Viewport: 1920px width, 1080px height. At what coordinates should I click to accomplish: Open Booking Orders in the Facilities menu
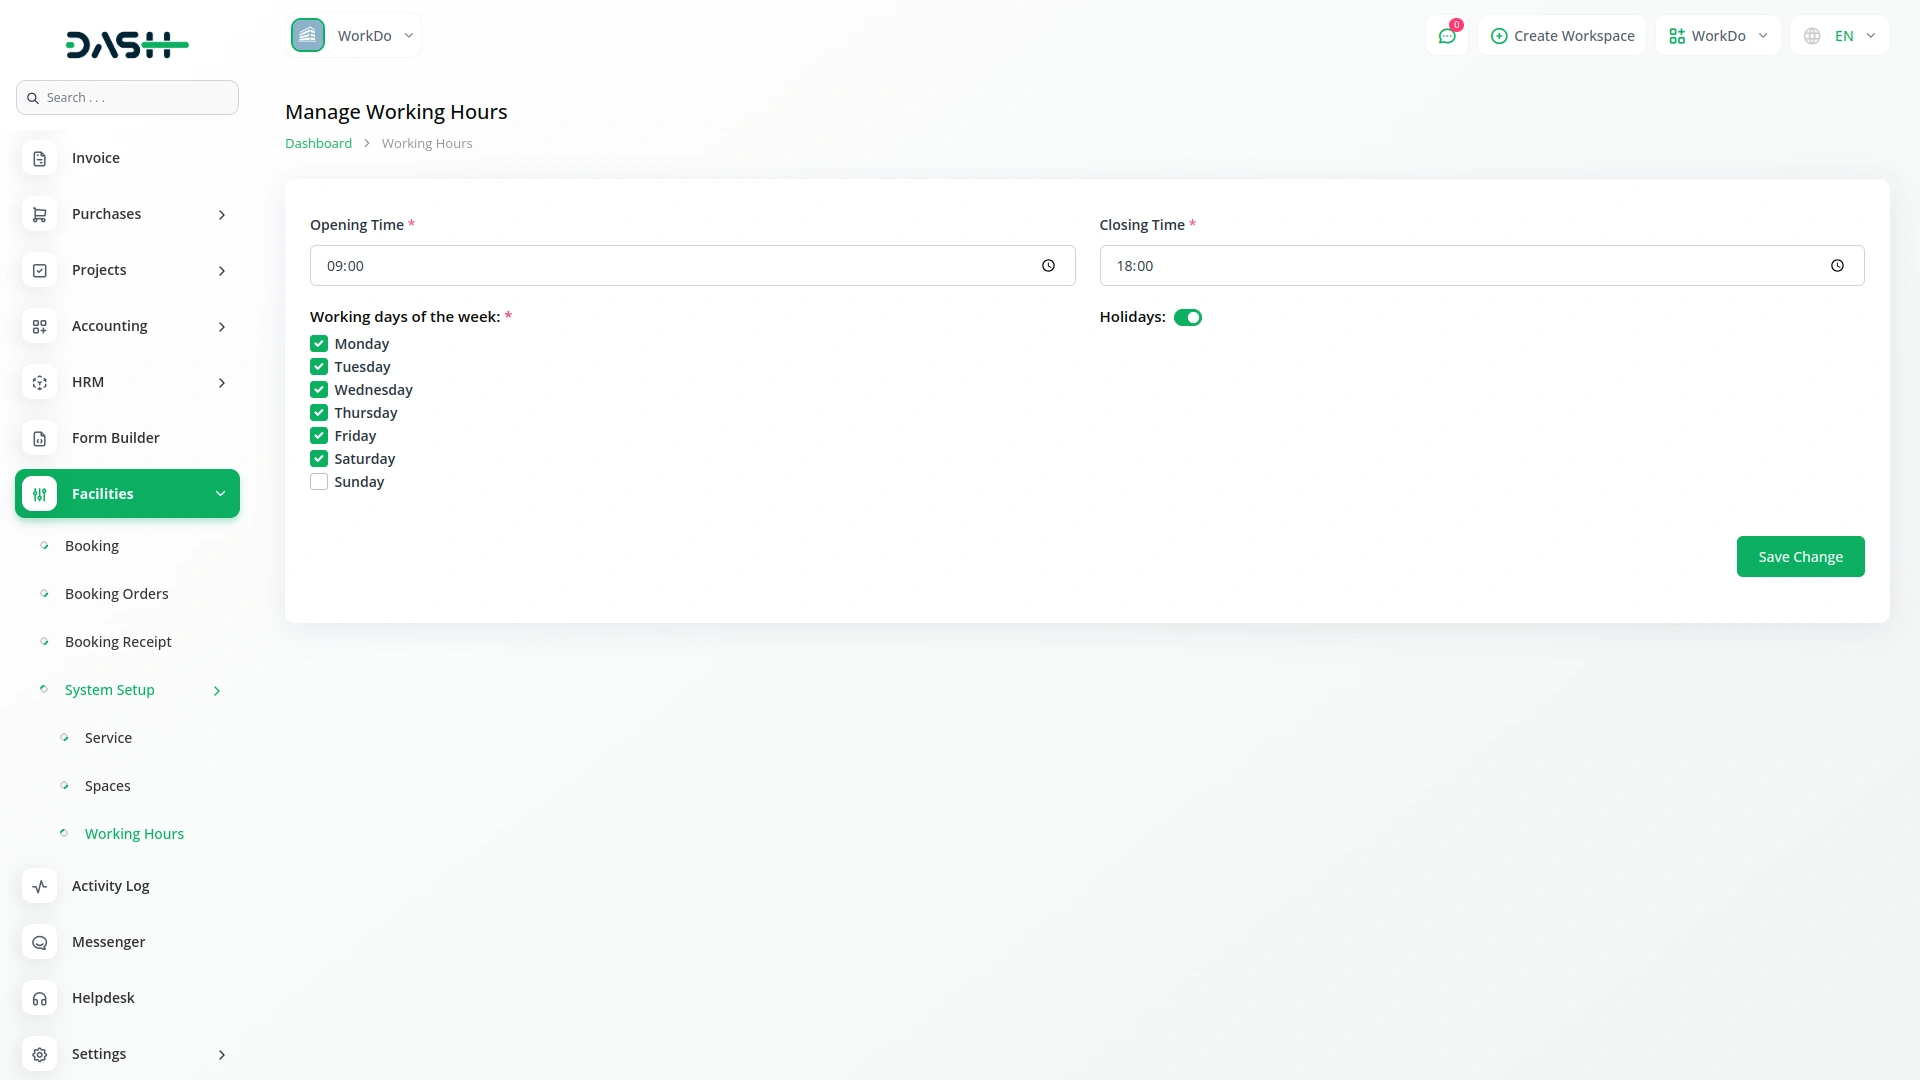(116, 594)
